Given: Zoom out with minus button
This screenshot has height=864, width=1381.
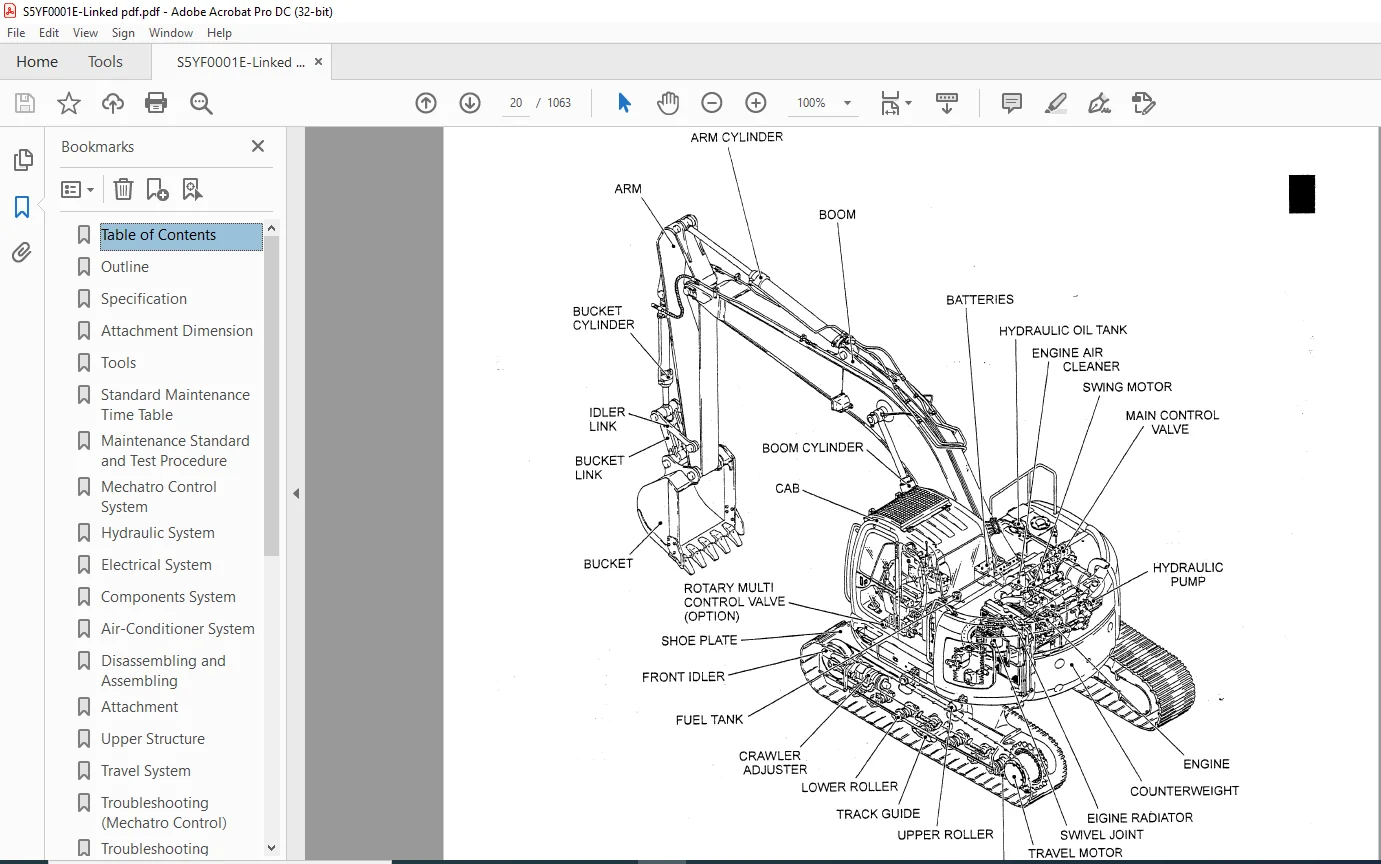Looking at the screenshot, I should tap(712, 103).
